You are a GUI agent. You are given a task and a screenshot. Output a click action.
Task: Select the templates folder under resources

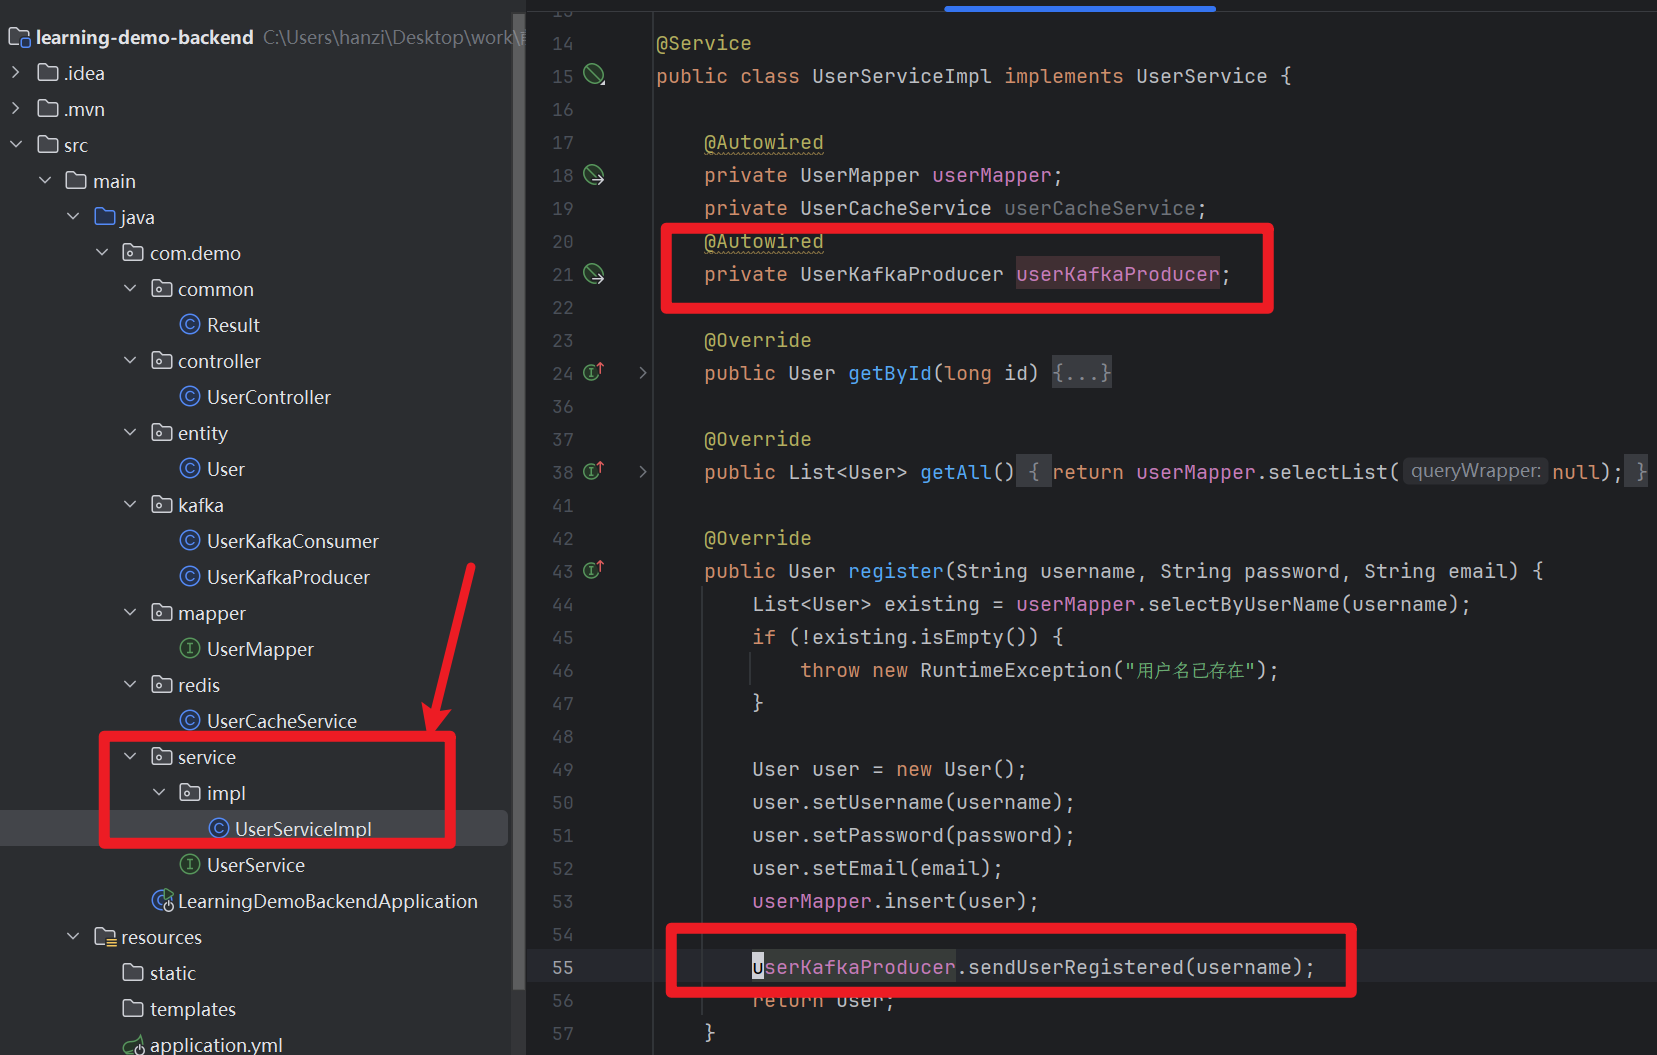192,1009
